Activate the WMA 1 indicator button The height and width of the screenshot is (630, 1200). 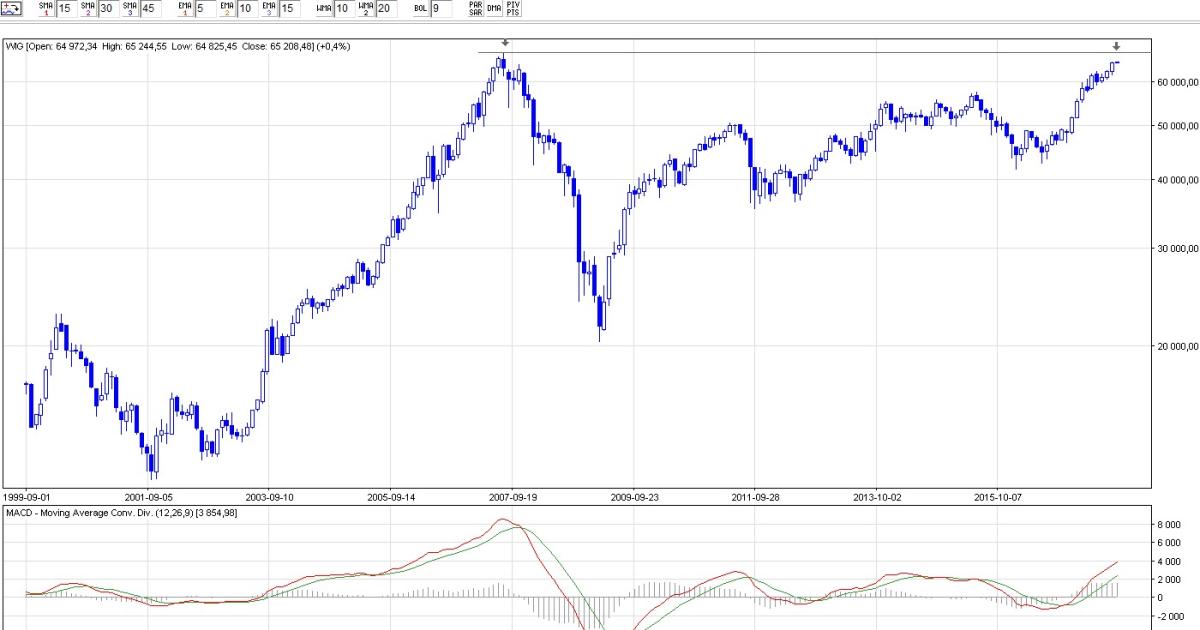pyautogui.click(x=323, y=9)
